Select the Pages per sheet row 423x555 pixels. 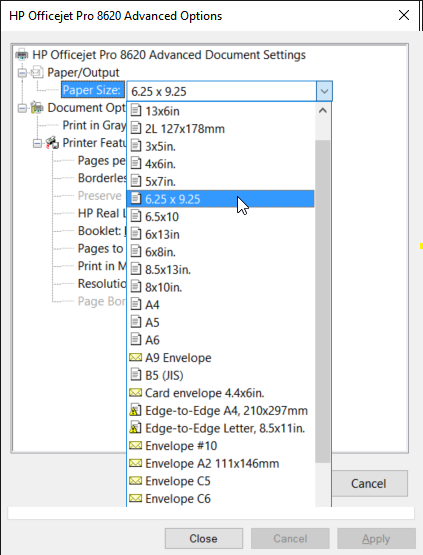point(102,160)
